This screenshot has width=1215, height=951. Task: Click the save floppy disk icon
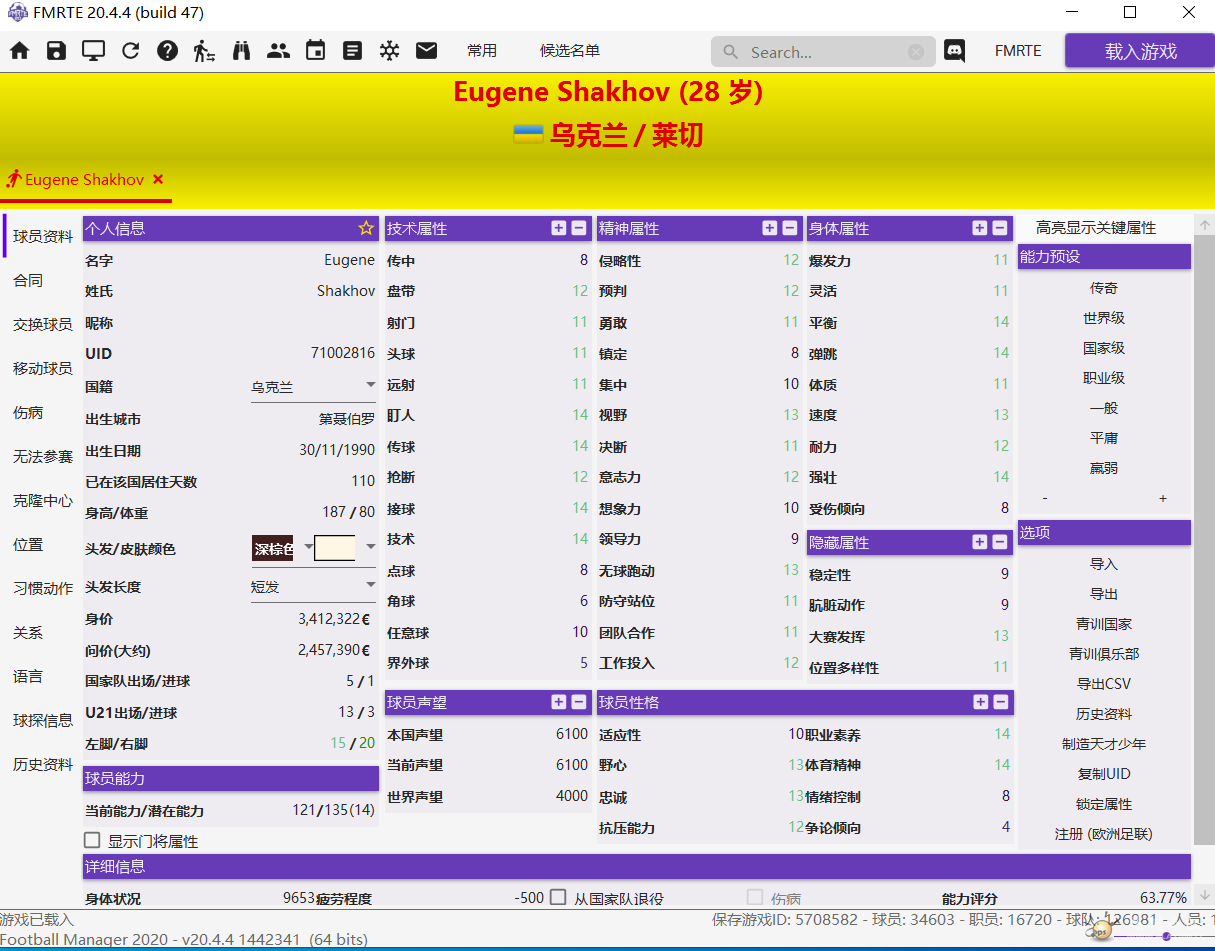pos(57,51)
